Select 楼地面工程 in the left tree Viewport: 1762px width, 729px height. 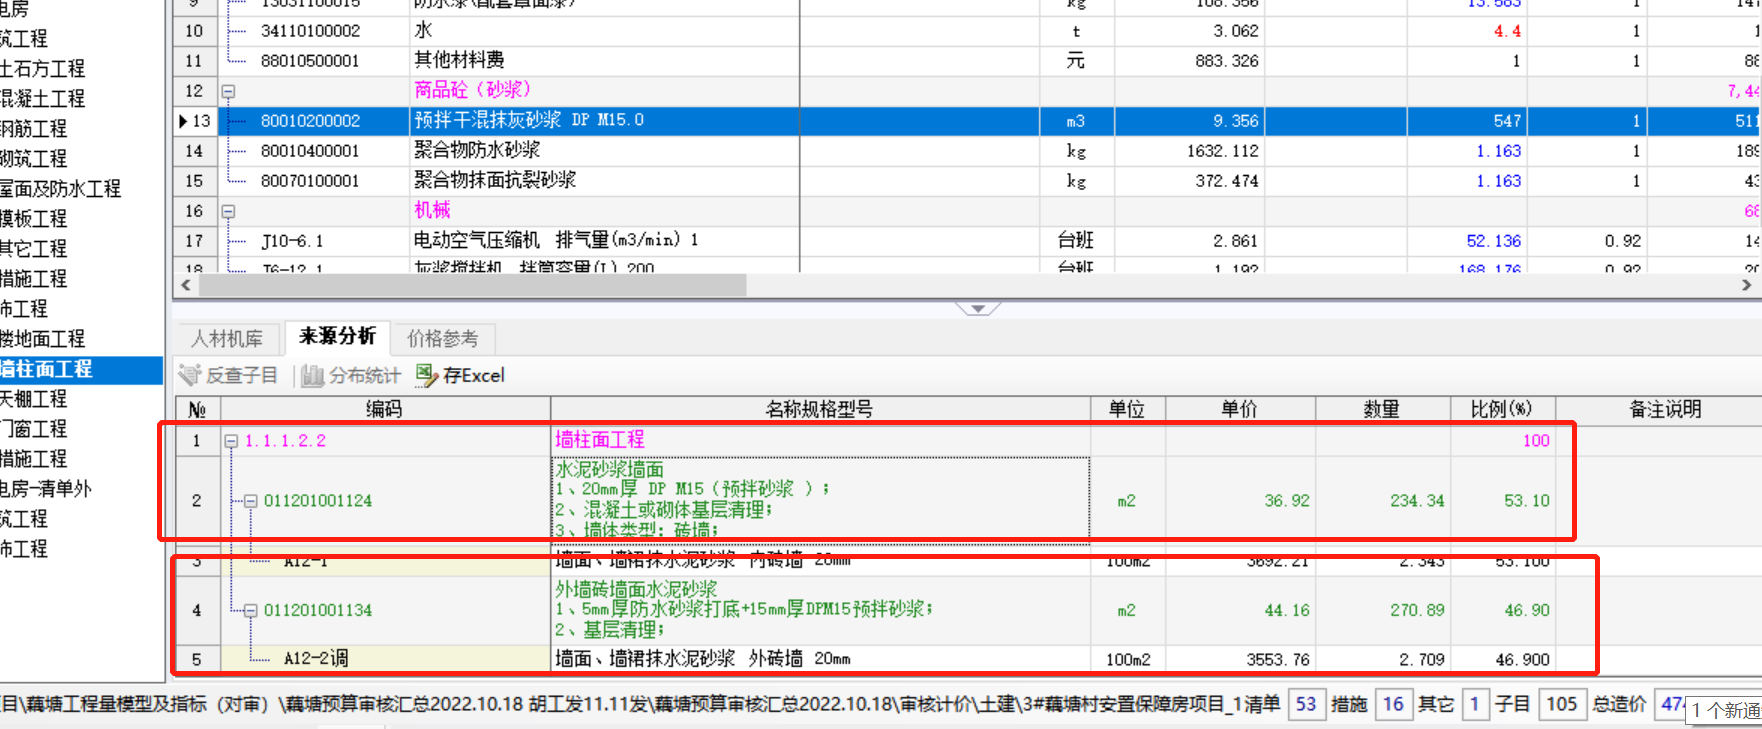[x=43, y=339]
